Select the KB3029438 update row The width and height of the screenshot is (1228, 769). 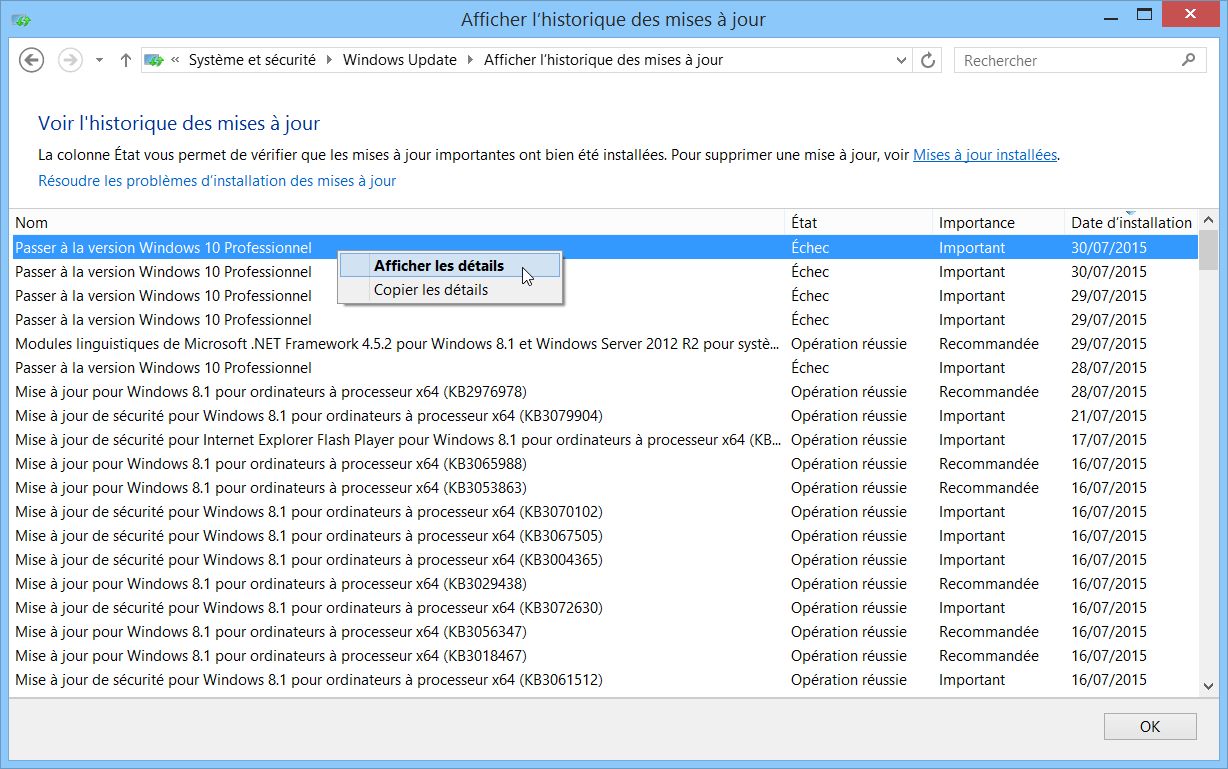point(605,584)
